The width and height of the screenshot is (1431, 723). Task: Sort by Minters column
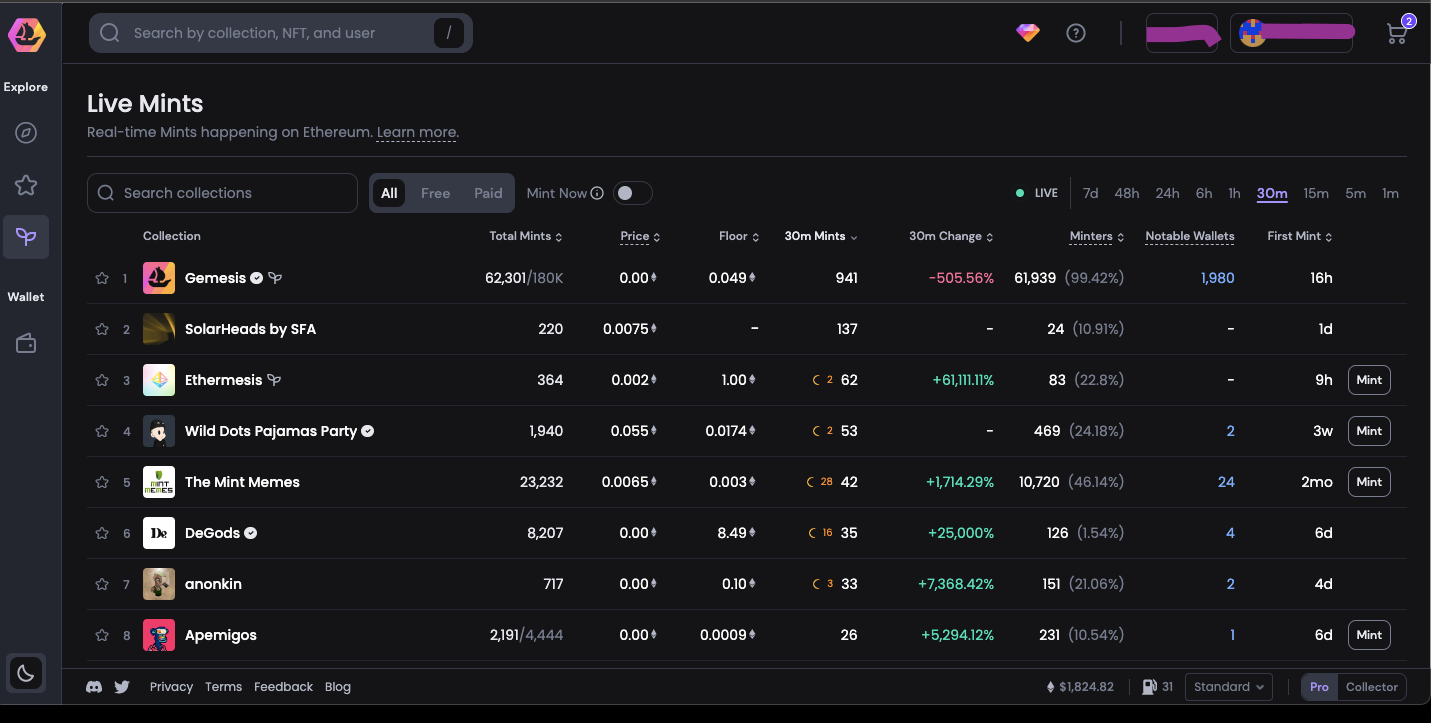(x=1097, y=236)
